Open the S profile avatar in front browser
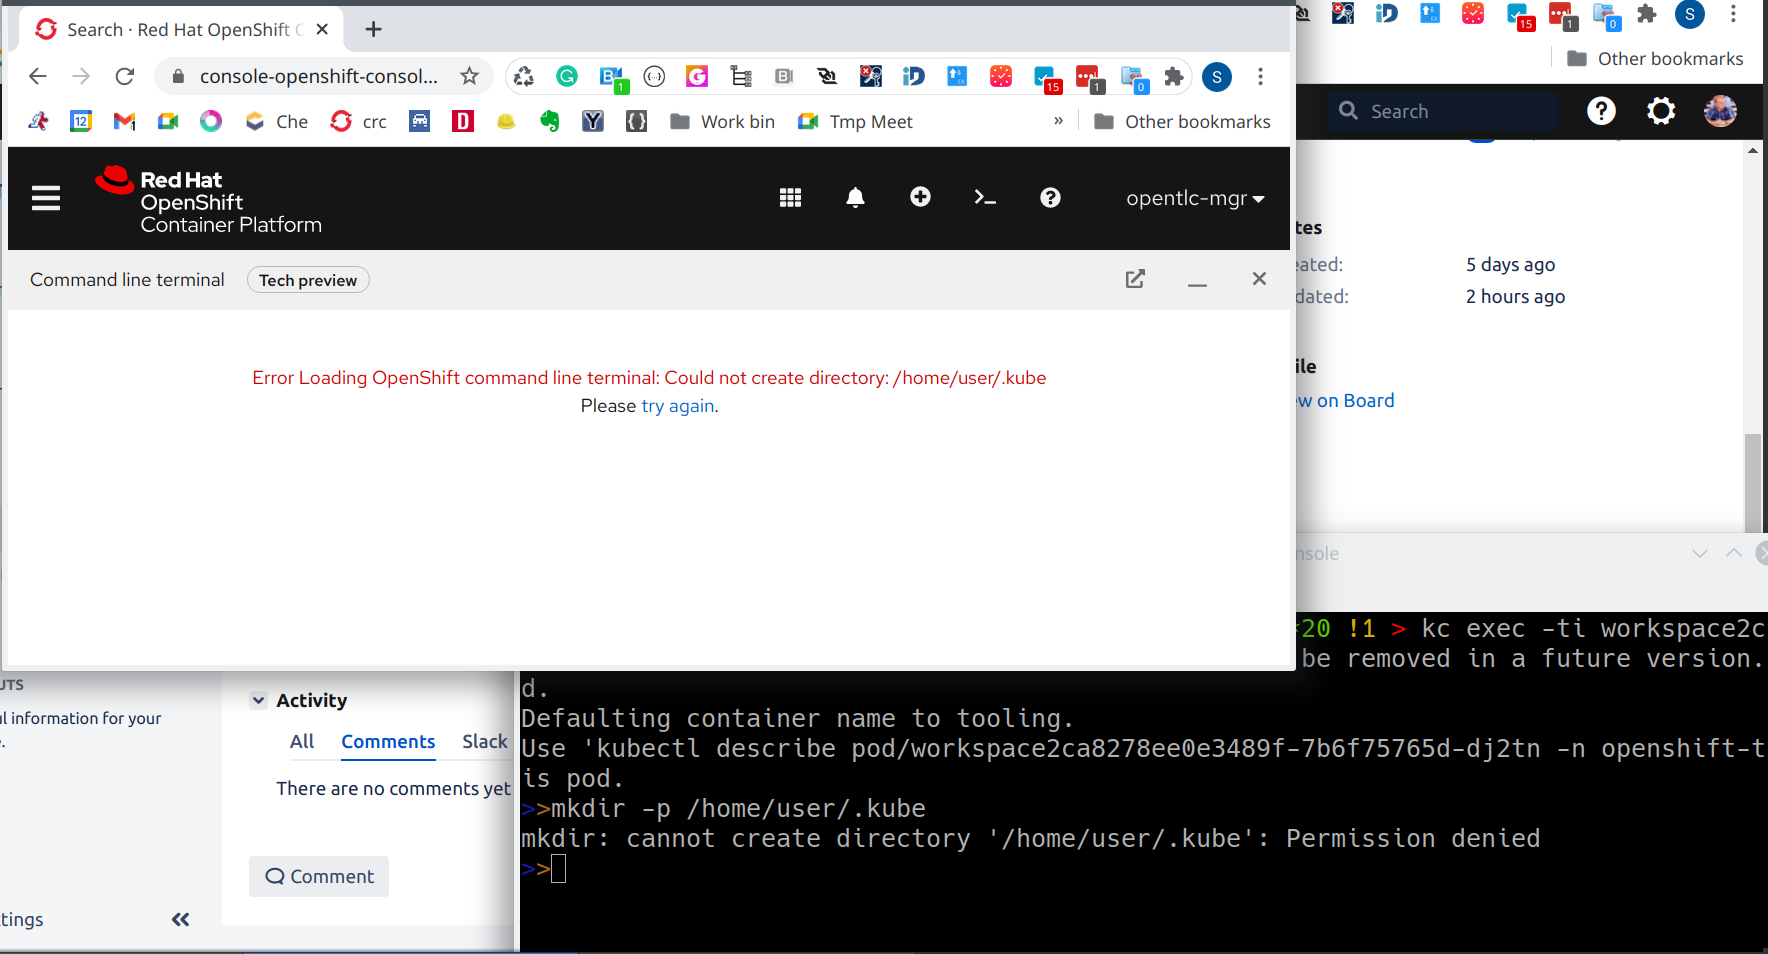The height and width of the screenshot is (954, 1768). click(x=1217, y=77)
